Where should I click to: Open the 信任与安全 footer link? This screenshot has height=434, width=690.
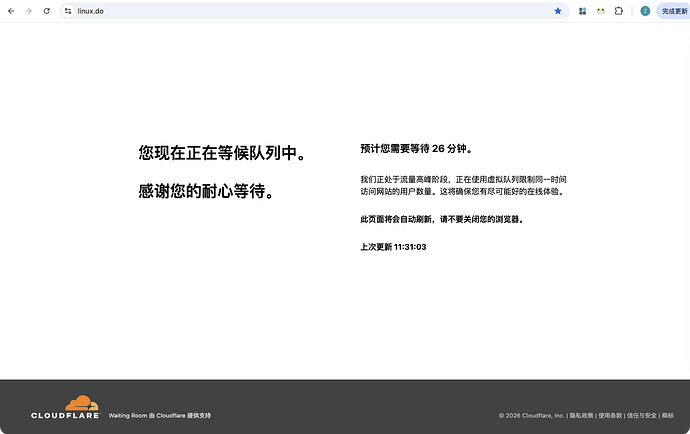[642, 416]
